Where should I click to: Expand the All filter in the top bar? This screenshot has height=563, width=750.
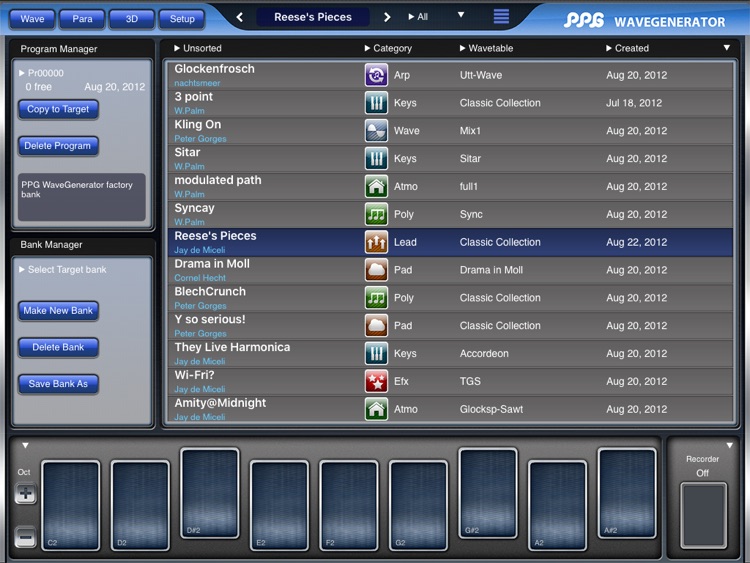point(418,17)
